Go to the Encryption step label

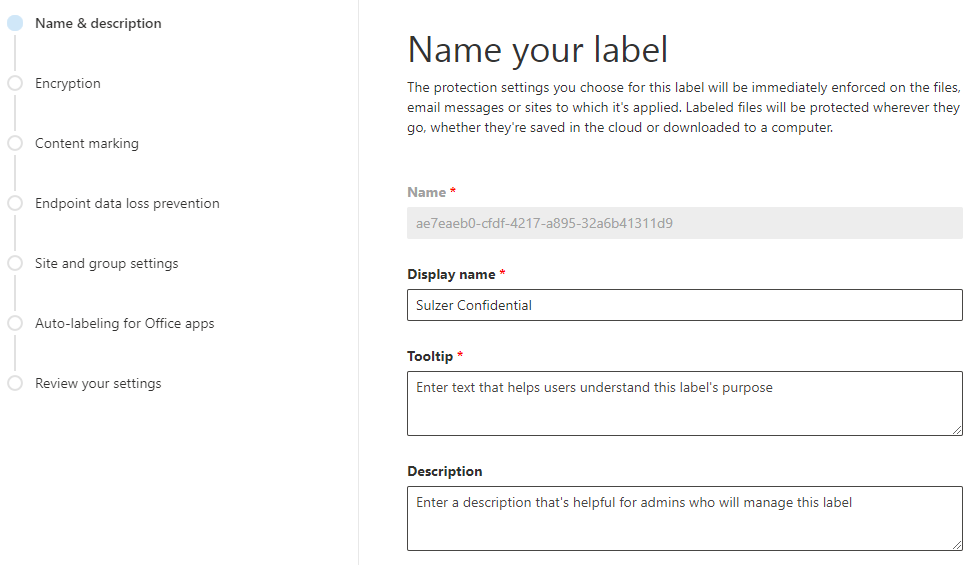coord(68,83)
